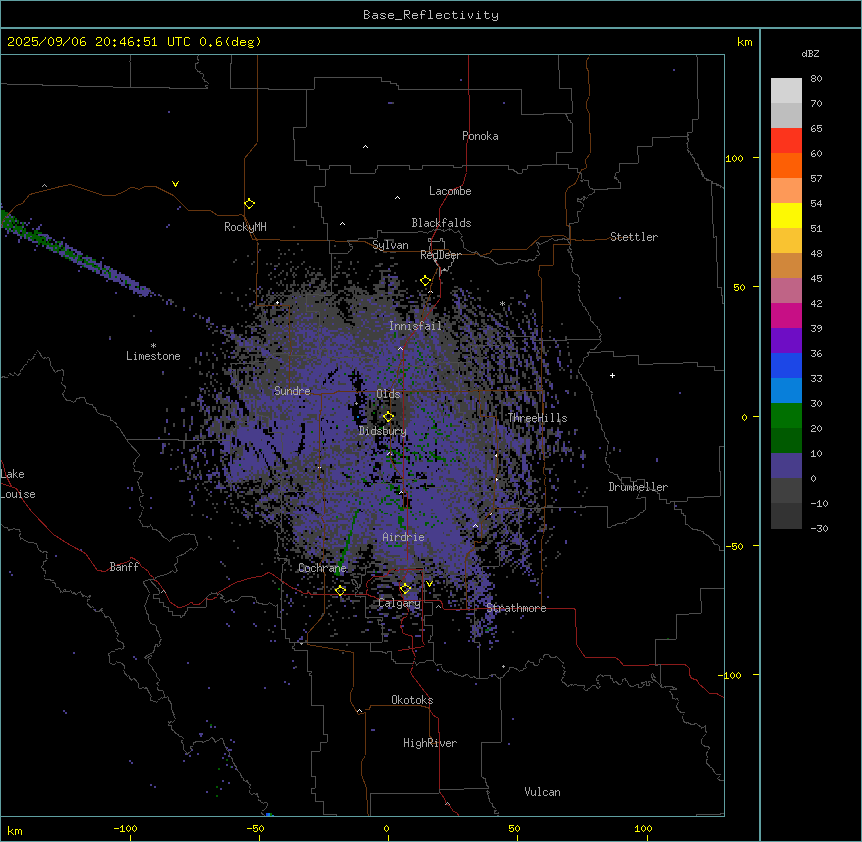Click the yellow marker above Calgary label
The width and height of the screenshot is (862, 842).
(x=405, y=589)
